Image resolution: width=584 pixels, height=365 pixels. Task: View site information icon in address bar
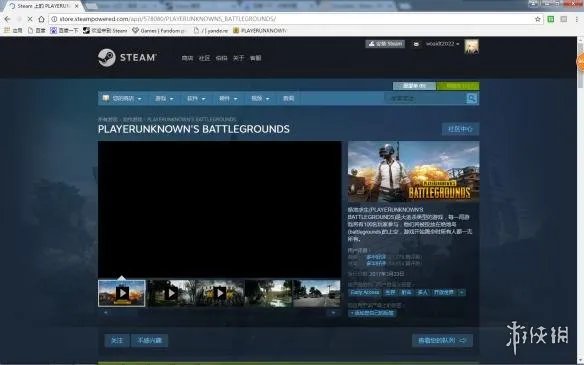click(x=54, y=19)
